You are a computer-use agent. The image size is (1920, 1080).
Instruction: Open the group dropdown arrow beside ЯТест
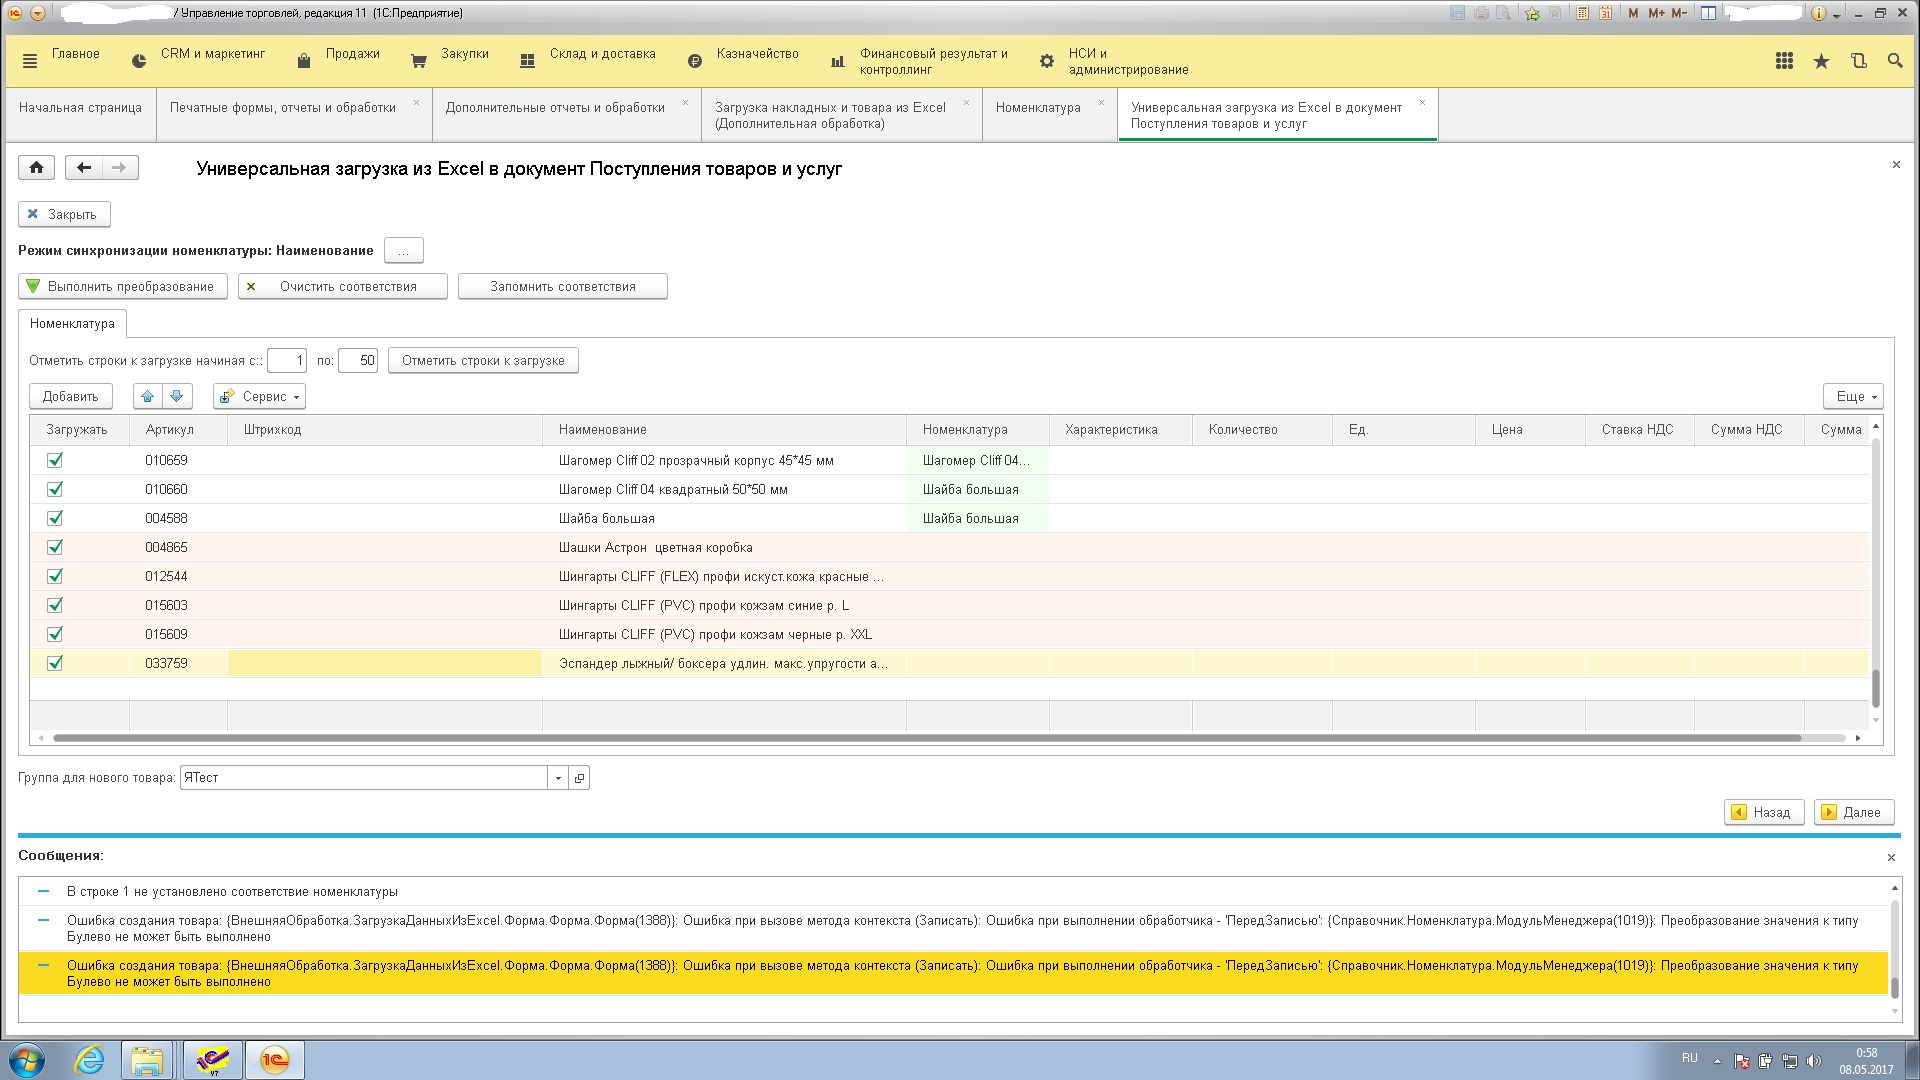tap(558, 778)
